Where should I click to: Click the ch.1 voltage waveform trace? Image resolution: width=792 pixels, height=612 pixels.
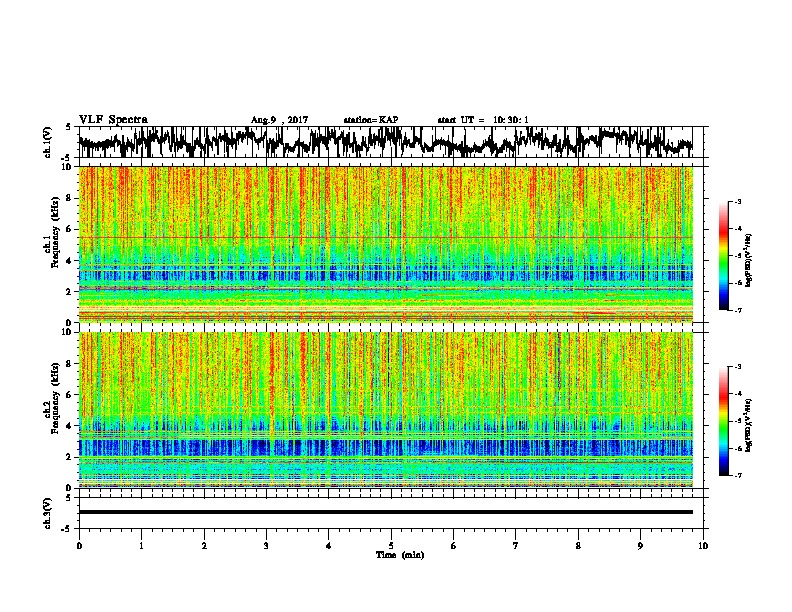click(x=385, y=142)
